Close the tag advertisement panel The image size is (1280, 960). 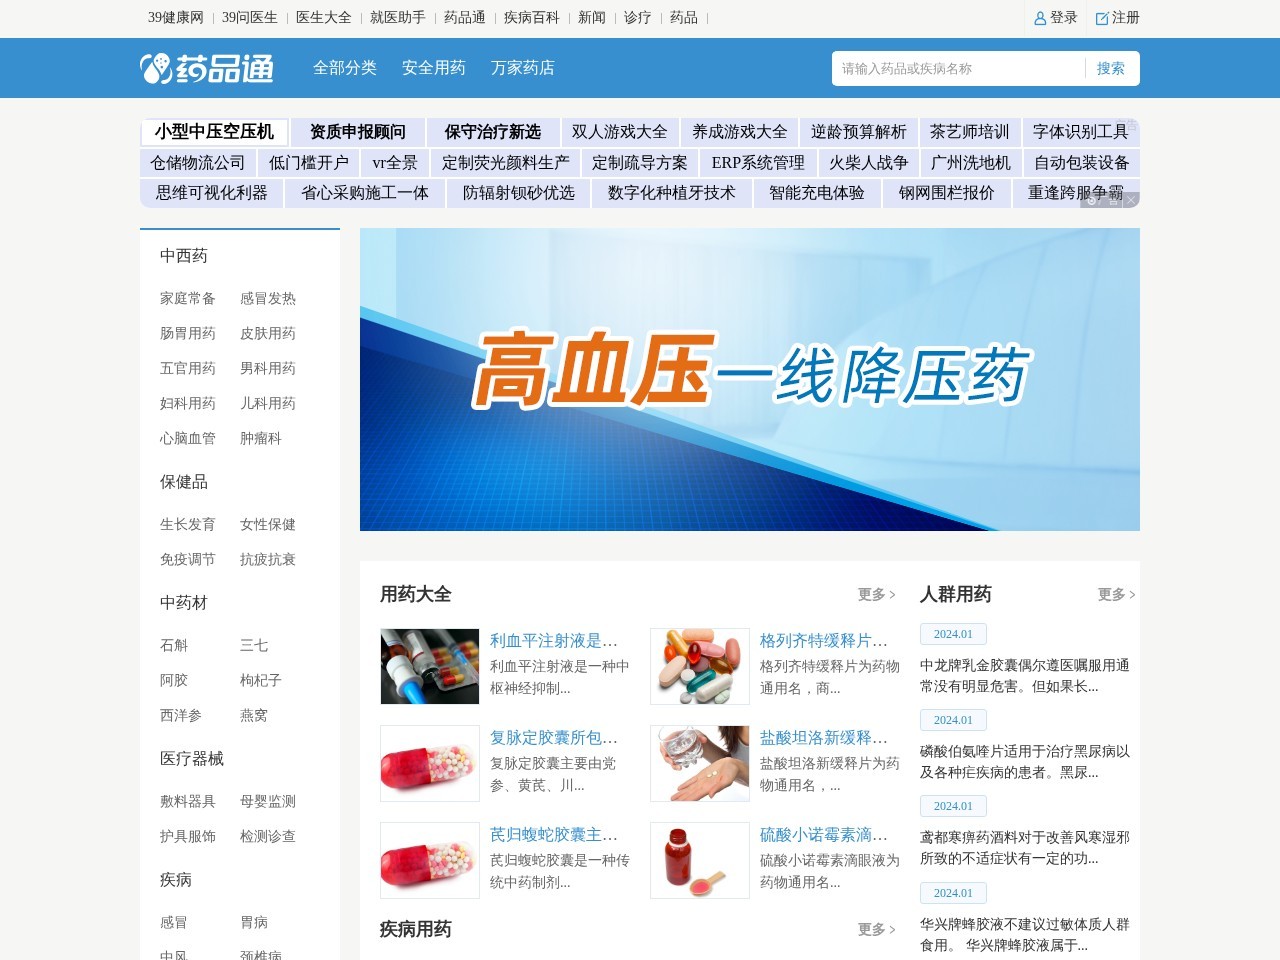coord(1130,200)
